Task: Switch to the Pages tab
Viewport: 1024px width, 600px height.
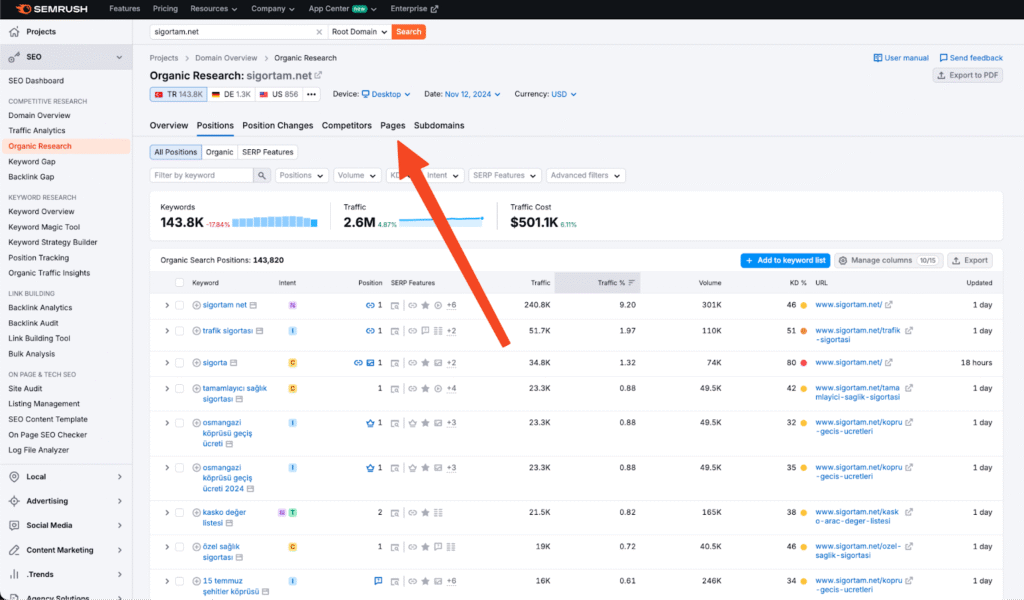Action: pos(393,126)
